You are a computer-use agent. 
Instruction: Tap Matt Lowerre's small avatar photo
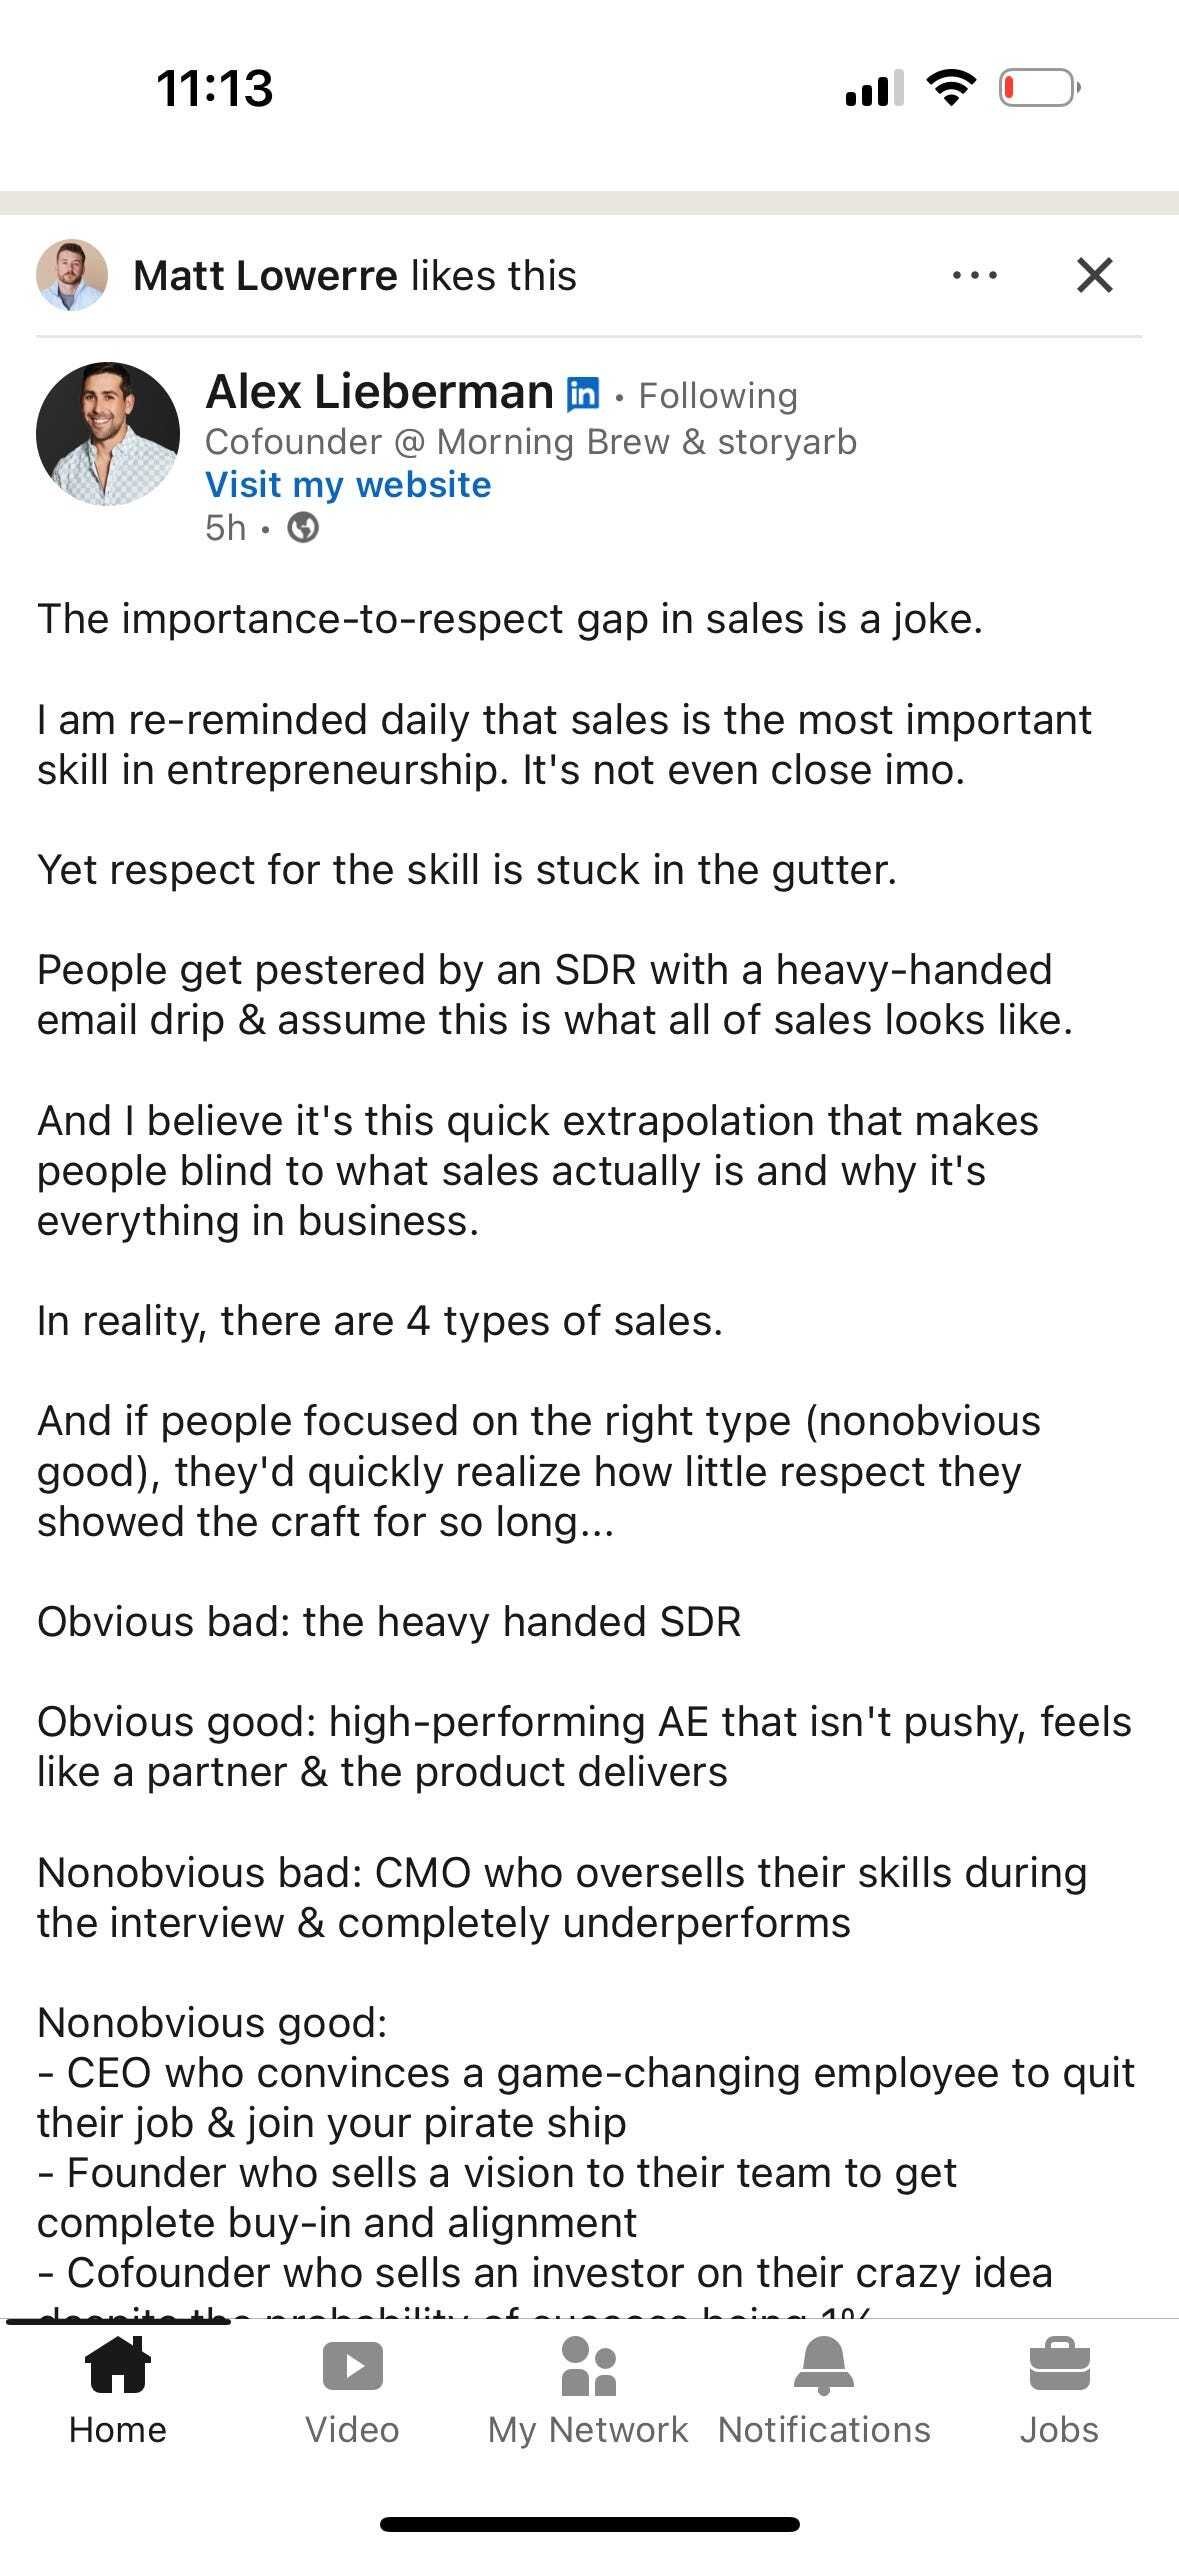coord(72,276)
